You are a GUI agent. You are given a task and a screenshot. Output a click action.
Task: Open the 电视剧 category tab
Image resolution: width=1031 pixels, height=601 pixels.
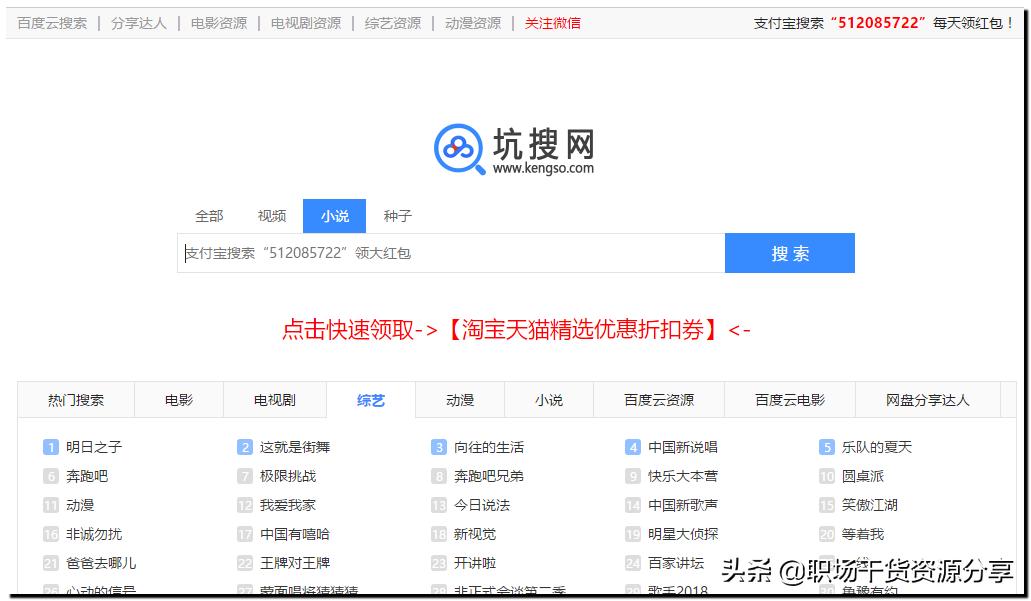pyautogui.click(x=274, y=399)
